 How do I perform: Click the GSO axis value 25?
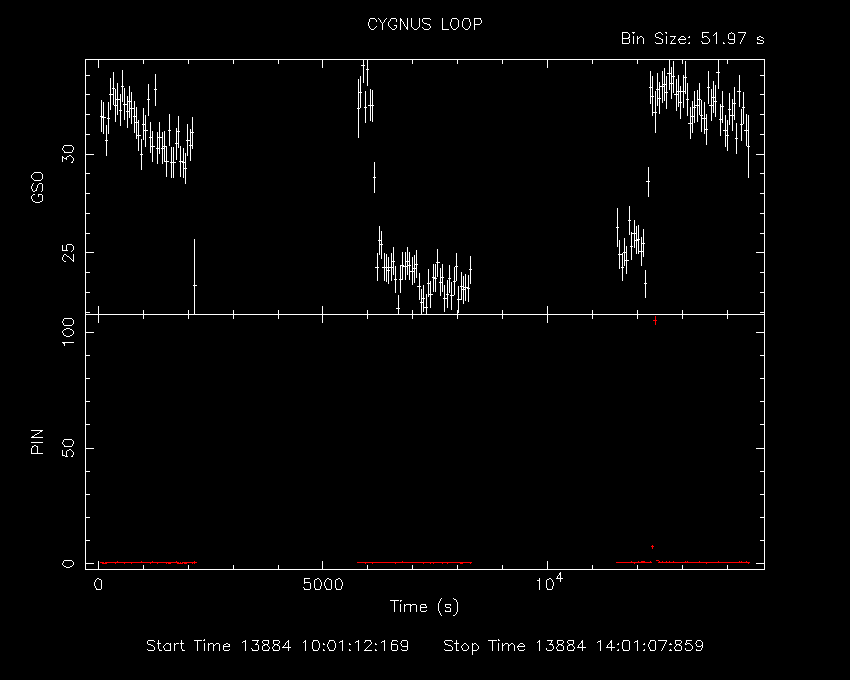click(x=68, y=253)
